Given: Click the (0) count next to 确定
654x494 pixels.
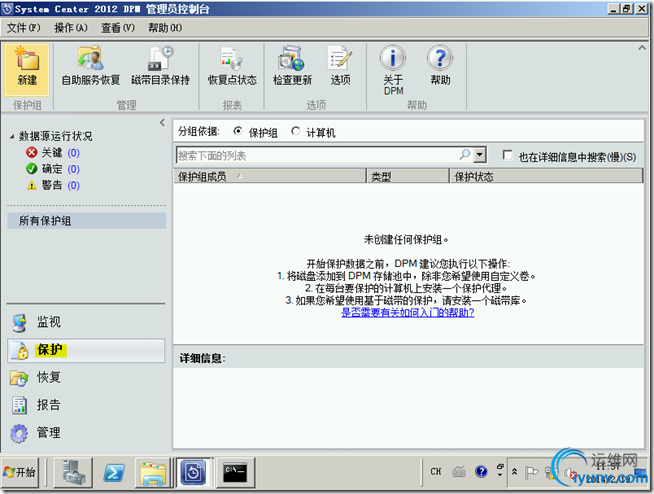Looking at the screenshot, I should (73, 169).
